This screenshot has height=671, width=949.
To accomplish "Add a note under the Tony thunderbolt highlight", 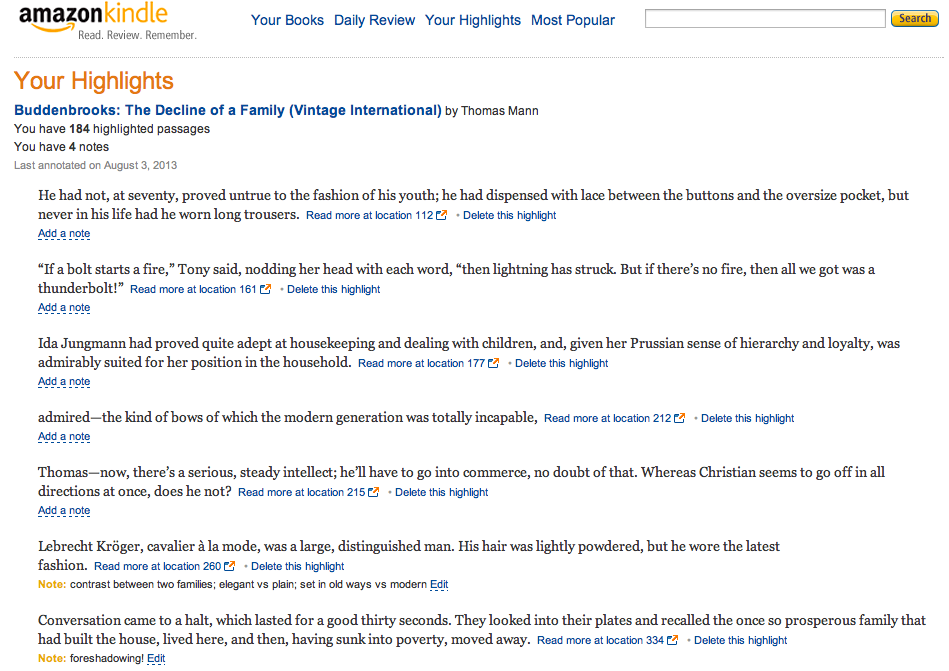I will coord(64,308).
